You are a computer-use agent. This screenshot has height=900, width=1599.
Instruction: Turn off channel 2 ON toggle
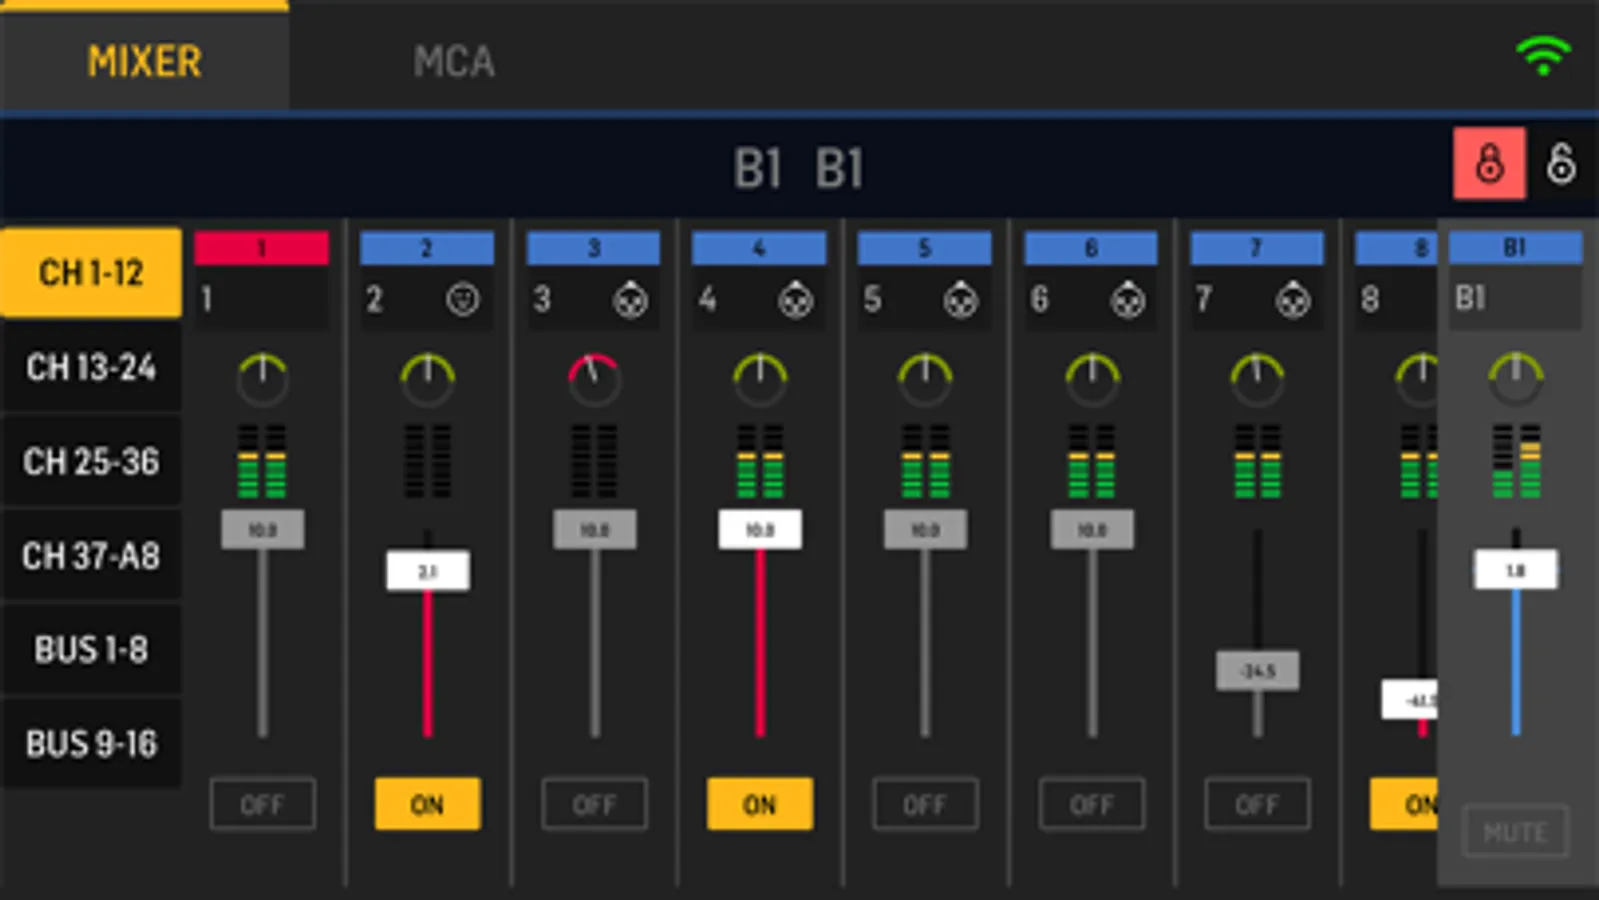tap(427, 804)
